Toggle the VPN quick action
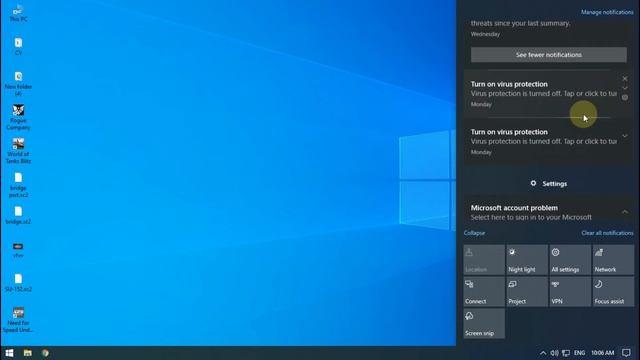640x360 pixels. [x=570, y=291]
